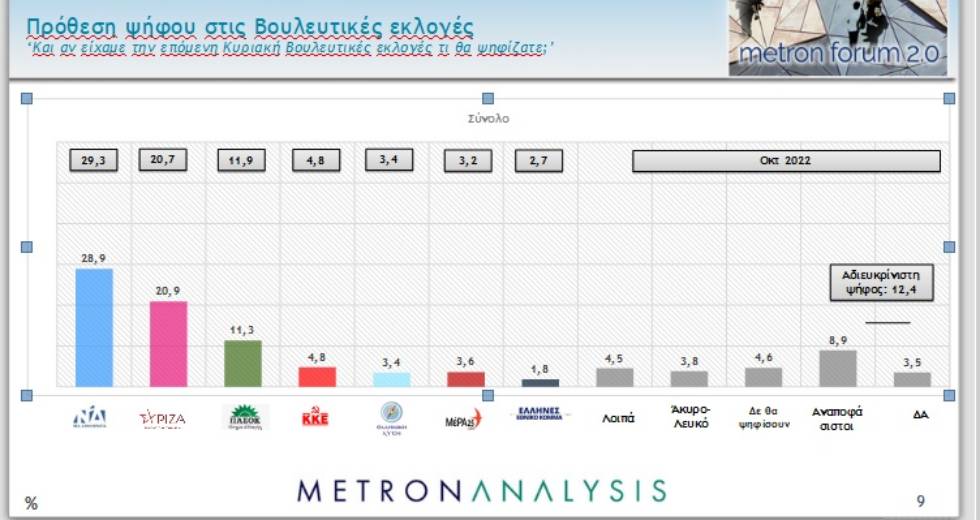Click the 3,8 data label
The image size is (980, 520).
(689, 361)
